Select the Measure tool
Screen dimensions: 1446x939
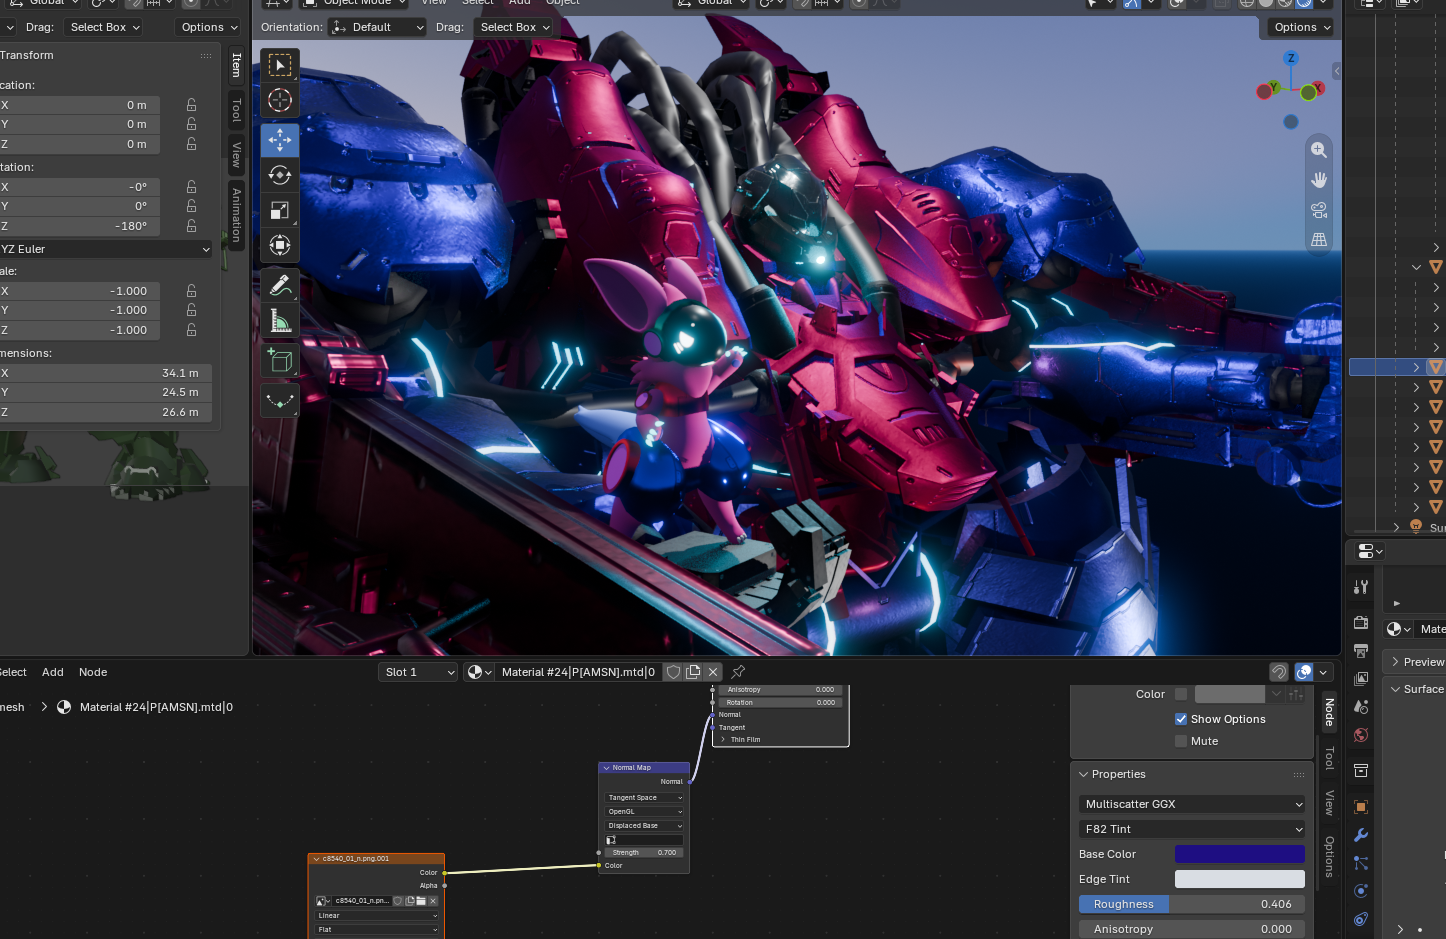(280, 321)
